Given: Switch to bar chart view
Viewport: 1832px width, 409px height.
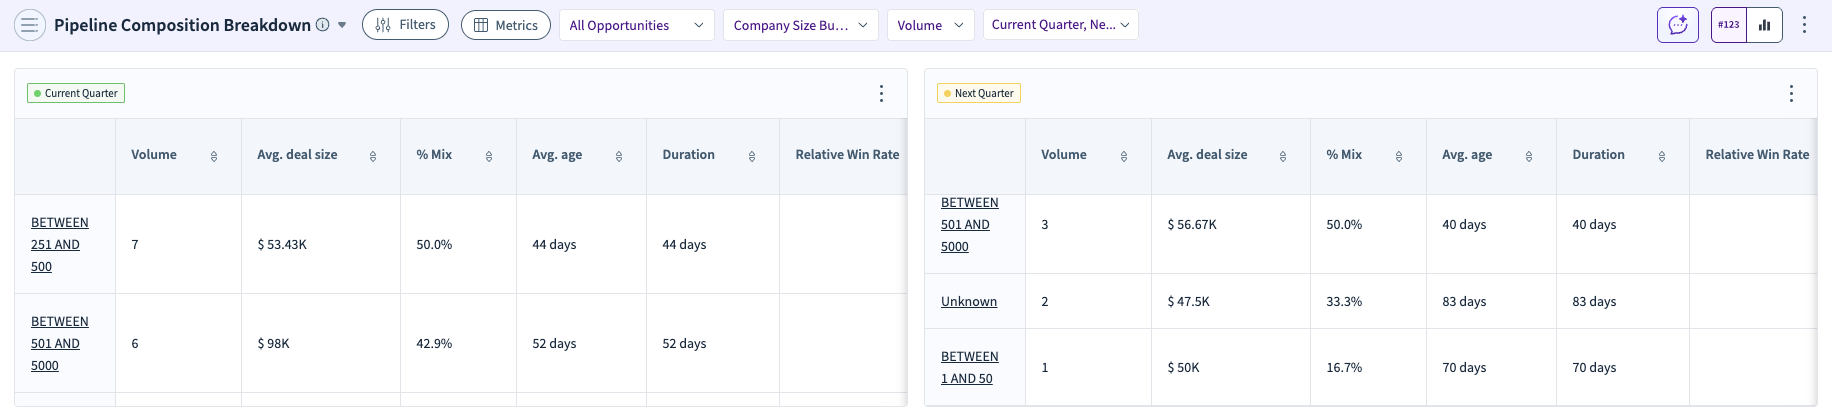Looking at the screenshot, I should point(1764,25).
